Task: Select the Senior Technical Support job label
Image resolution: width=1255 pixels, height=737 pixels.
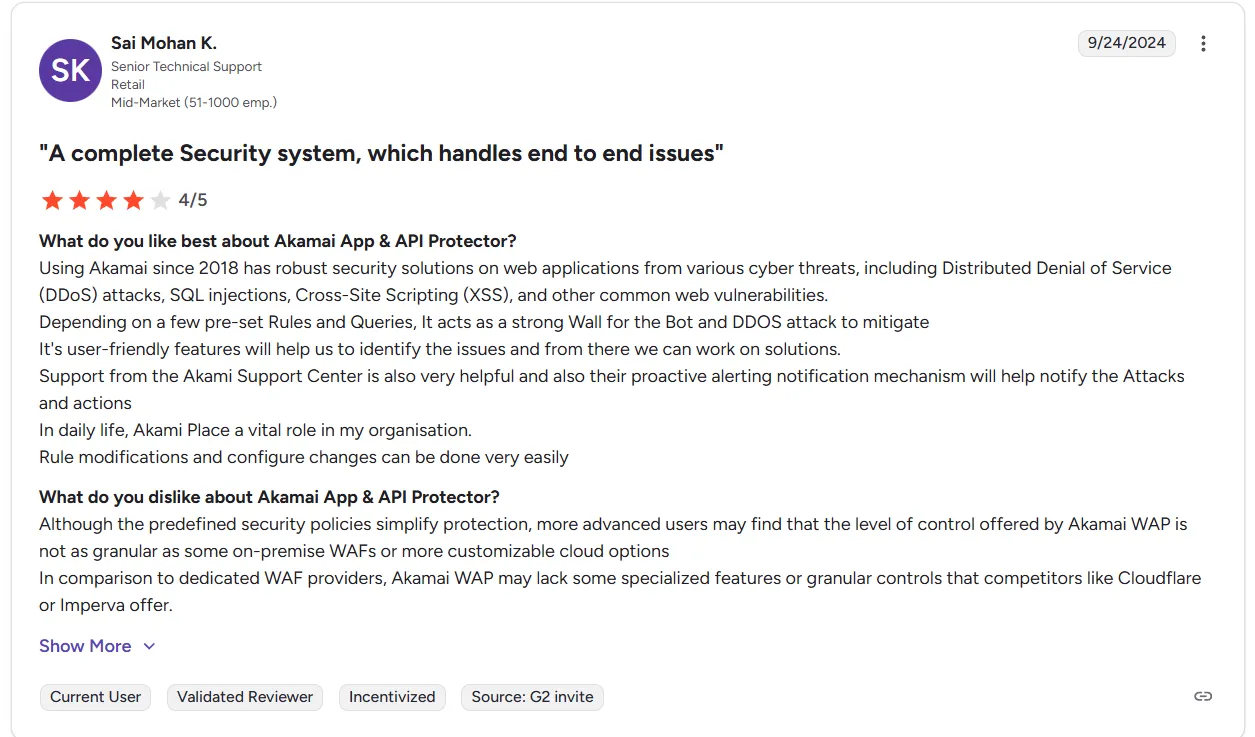Action: coord(187,66)
